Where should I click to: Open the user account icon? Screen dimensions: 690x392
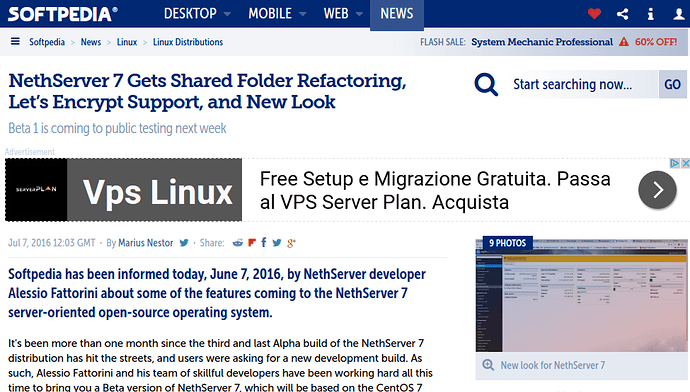[679, 14]
